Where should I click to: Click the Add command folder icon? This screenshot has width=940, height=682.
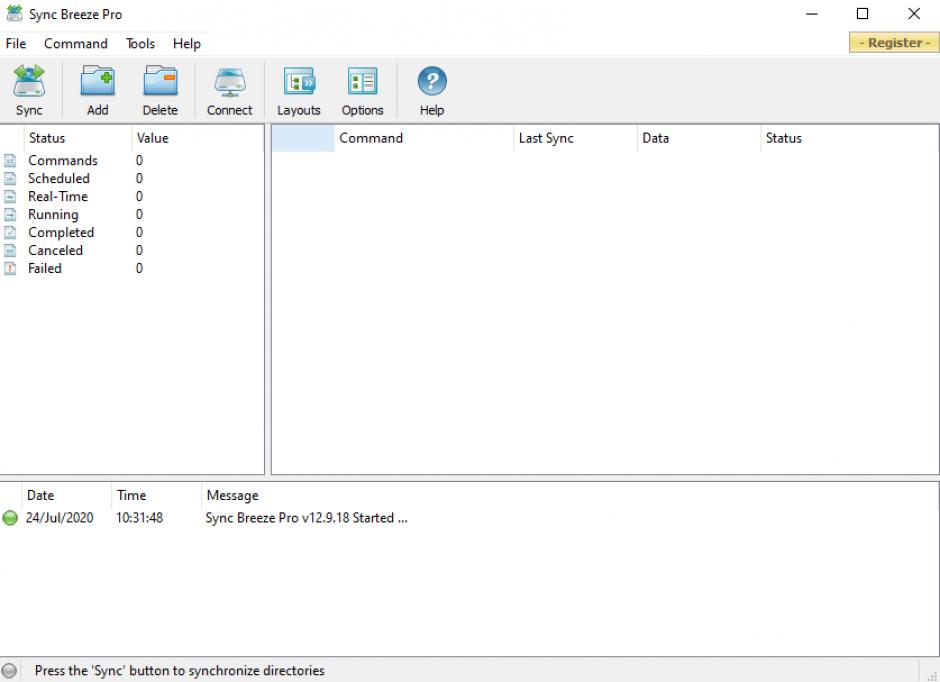97,82
